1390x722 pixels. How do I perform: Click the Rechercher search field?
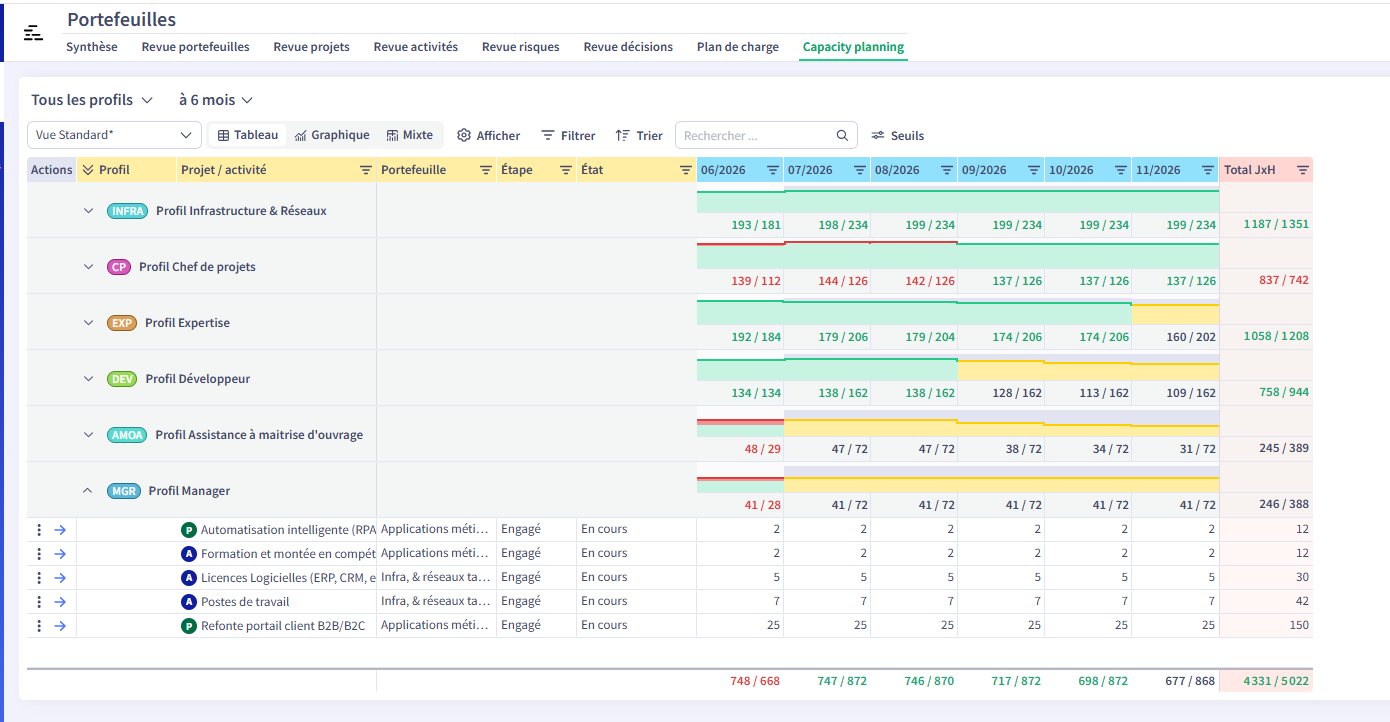[766, 135]
